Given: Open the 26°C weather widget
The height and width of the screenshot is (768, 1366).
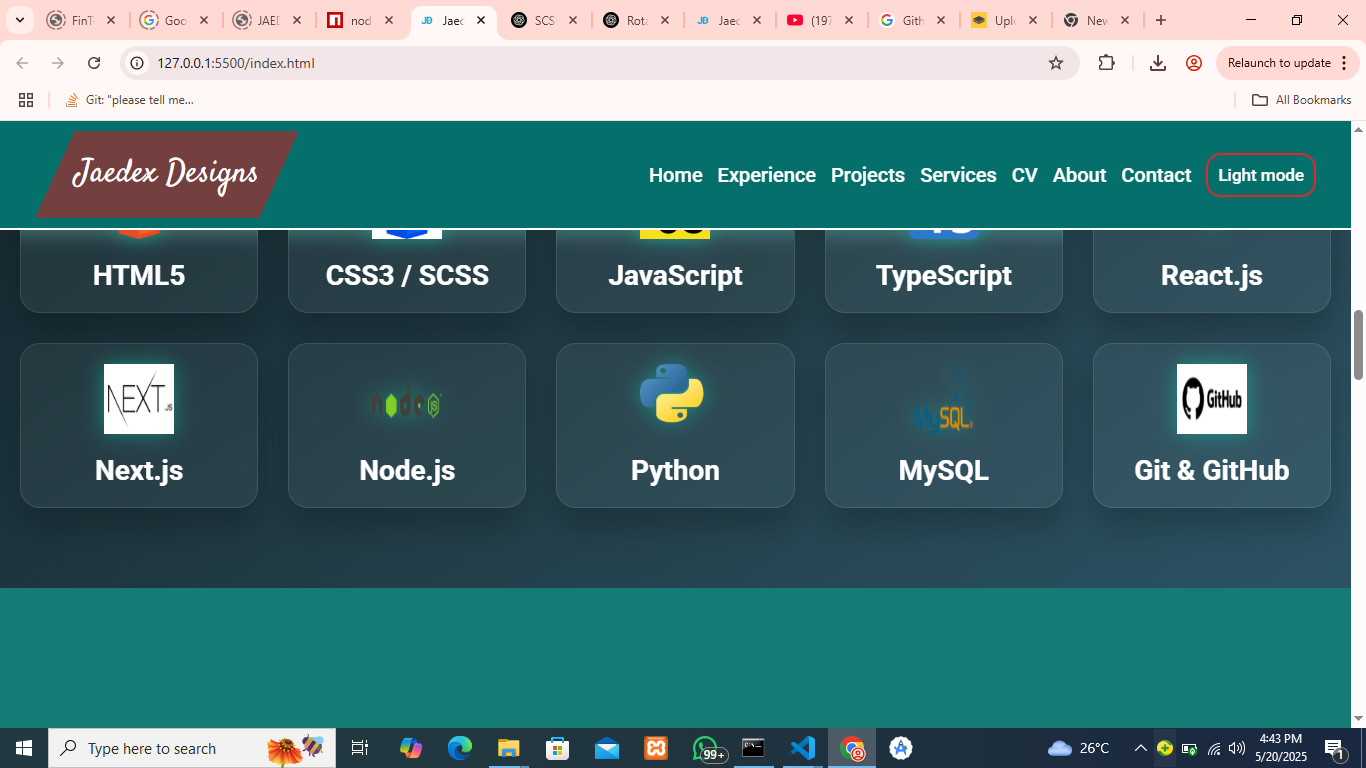Looking at the screenshot, I should tap(1079, 748).
